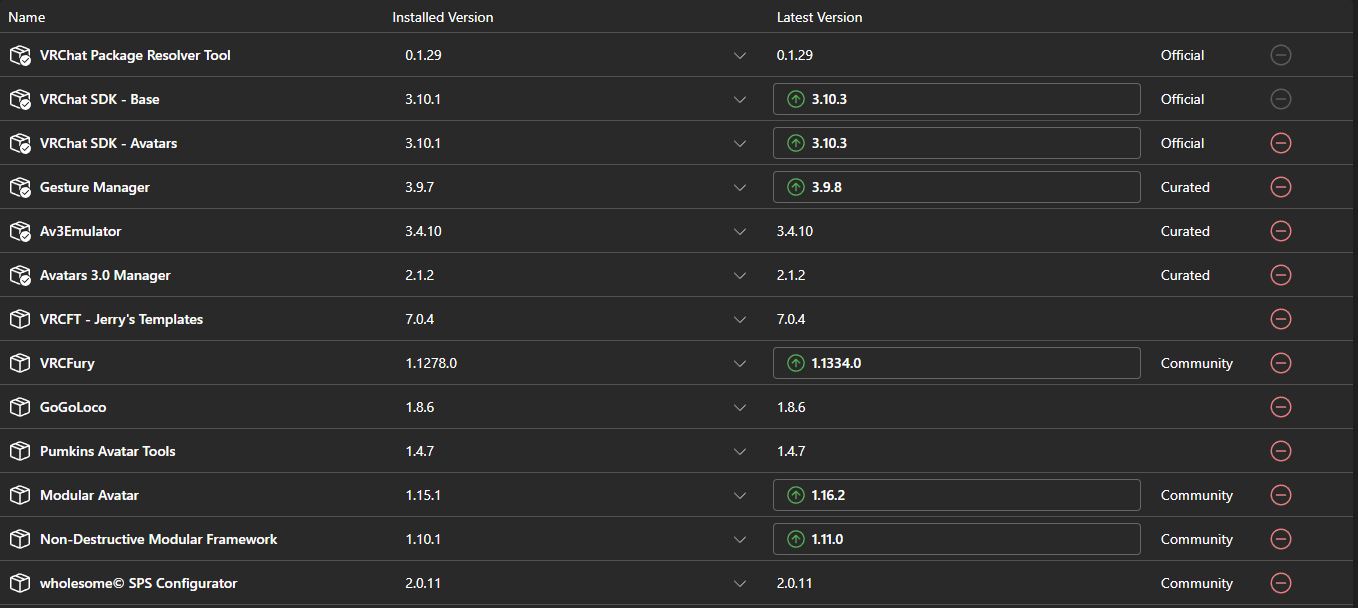Click the VRCFury remove icon
The height and width of the screenshot is (608, 1358).
1280,363
